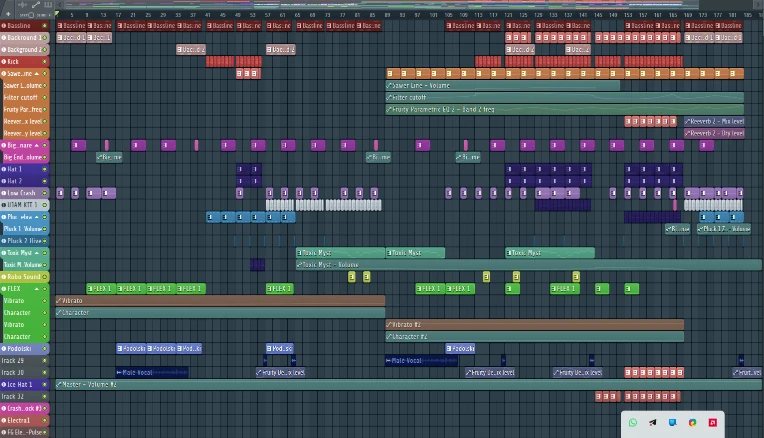Click bar 121 on the timeline ruler

coord(508,15)
